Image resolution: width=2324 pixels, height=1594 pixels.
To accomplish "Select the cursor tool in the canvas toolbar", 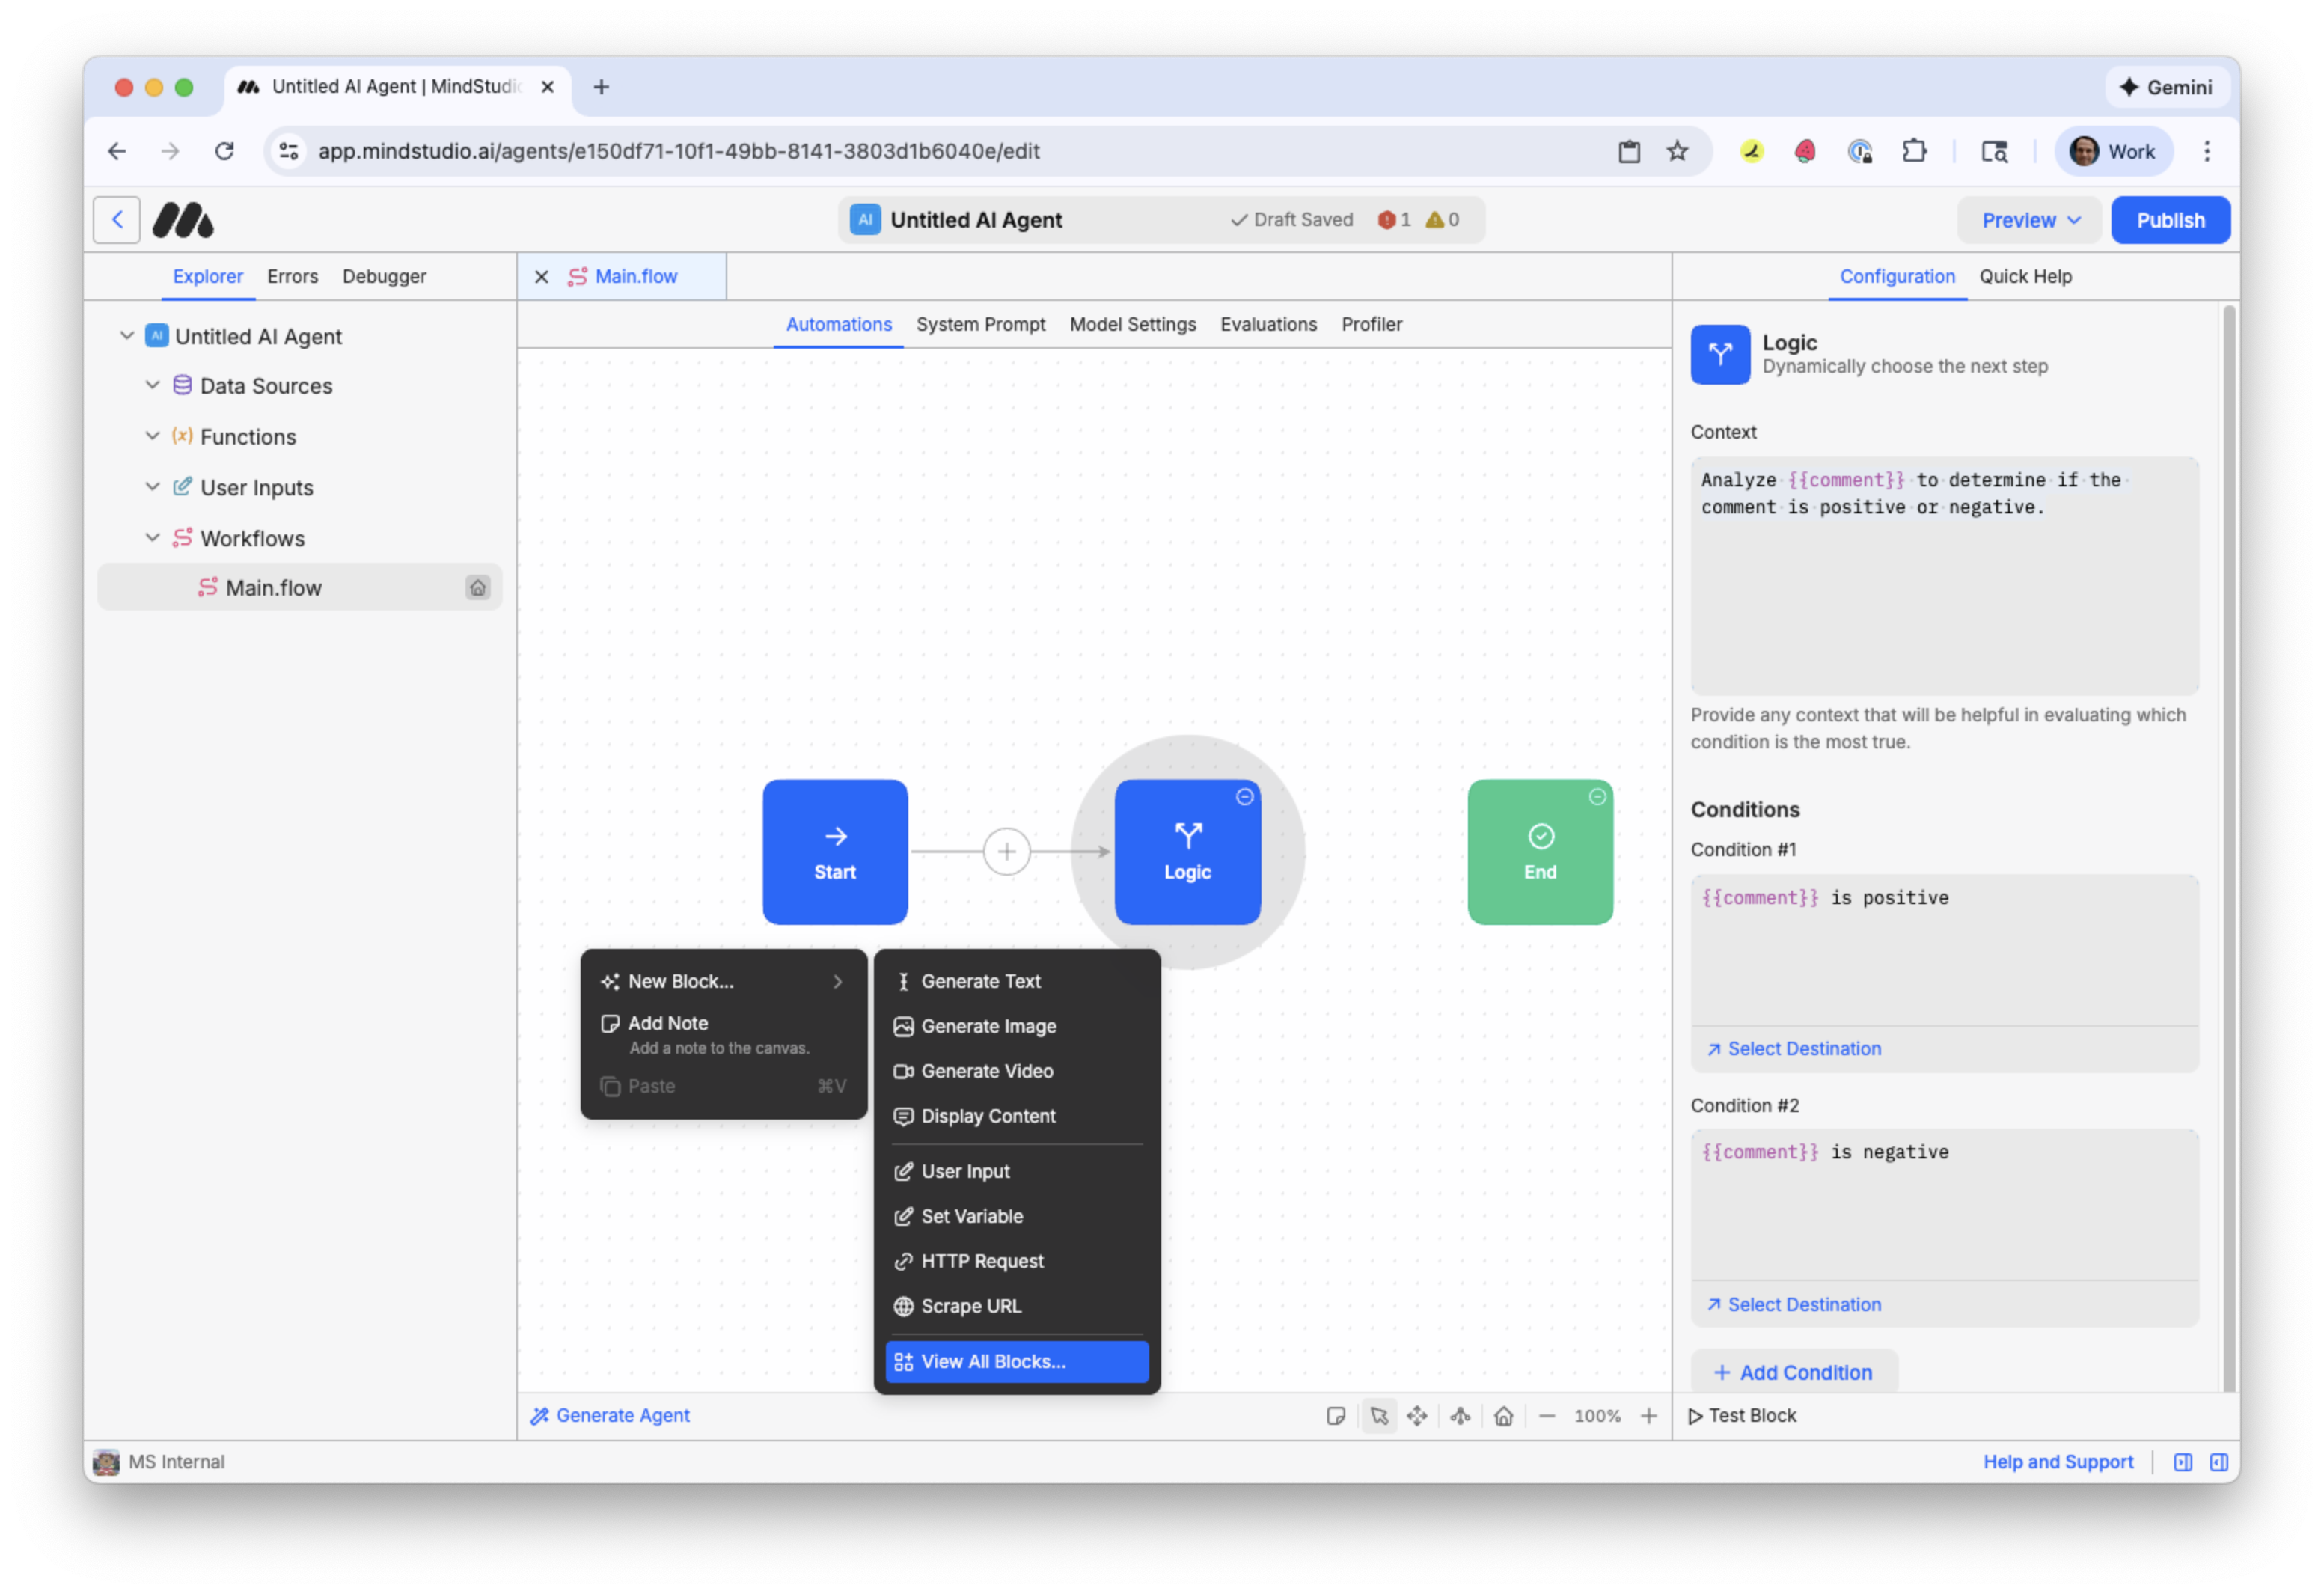I will [x=1379, y=1415].
